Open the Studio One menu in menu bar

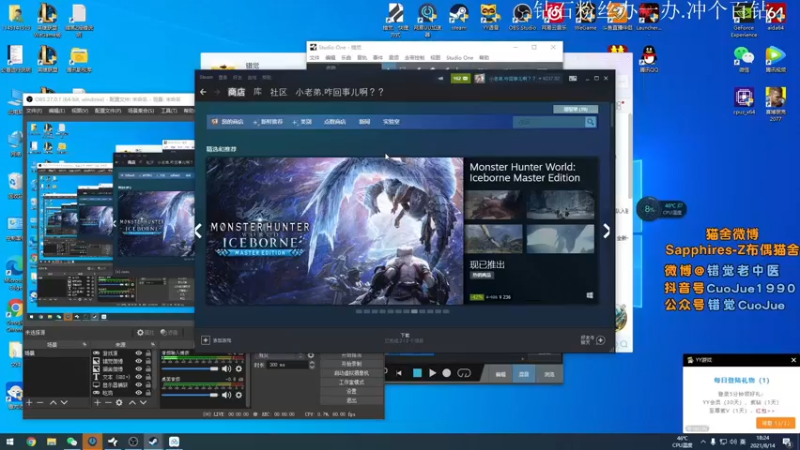click(x=460, y=58)
